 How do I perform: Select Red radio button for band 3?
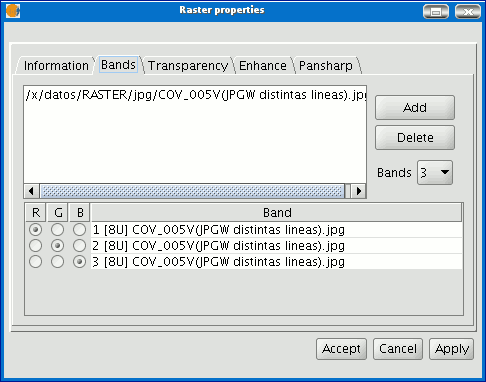coord(36,262)
